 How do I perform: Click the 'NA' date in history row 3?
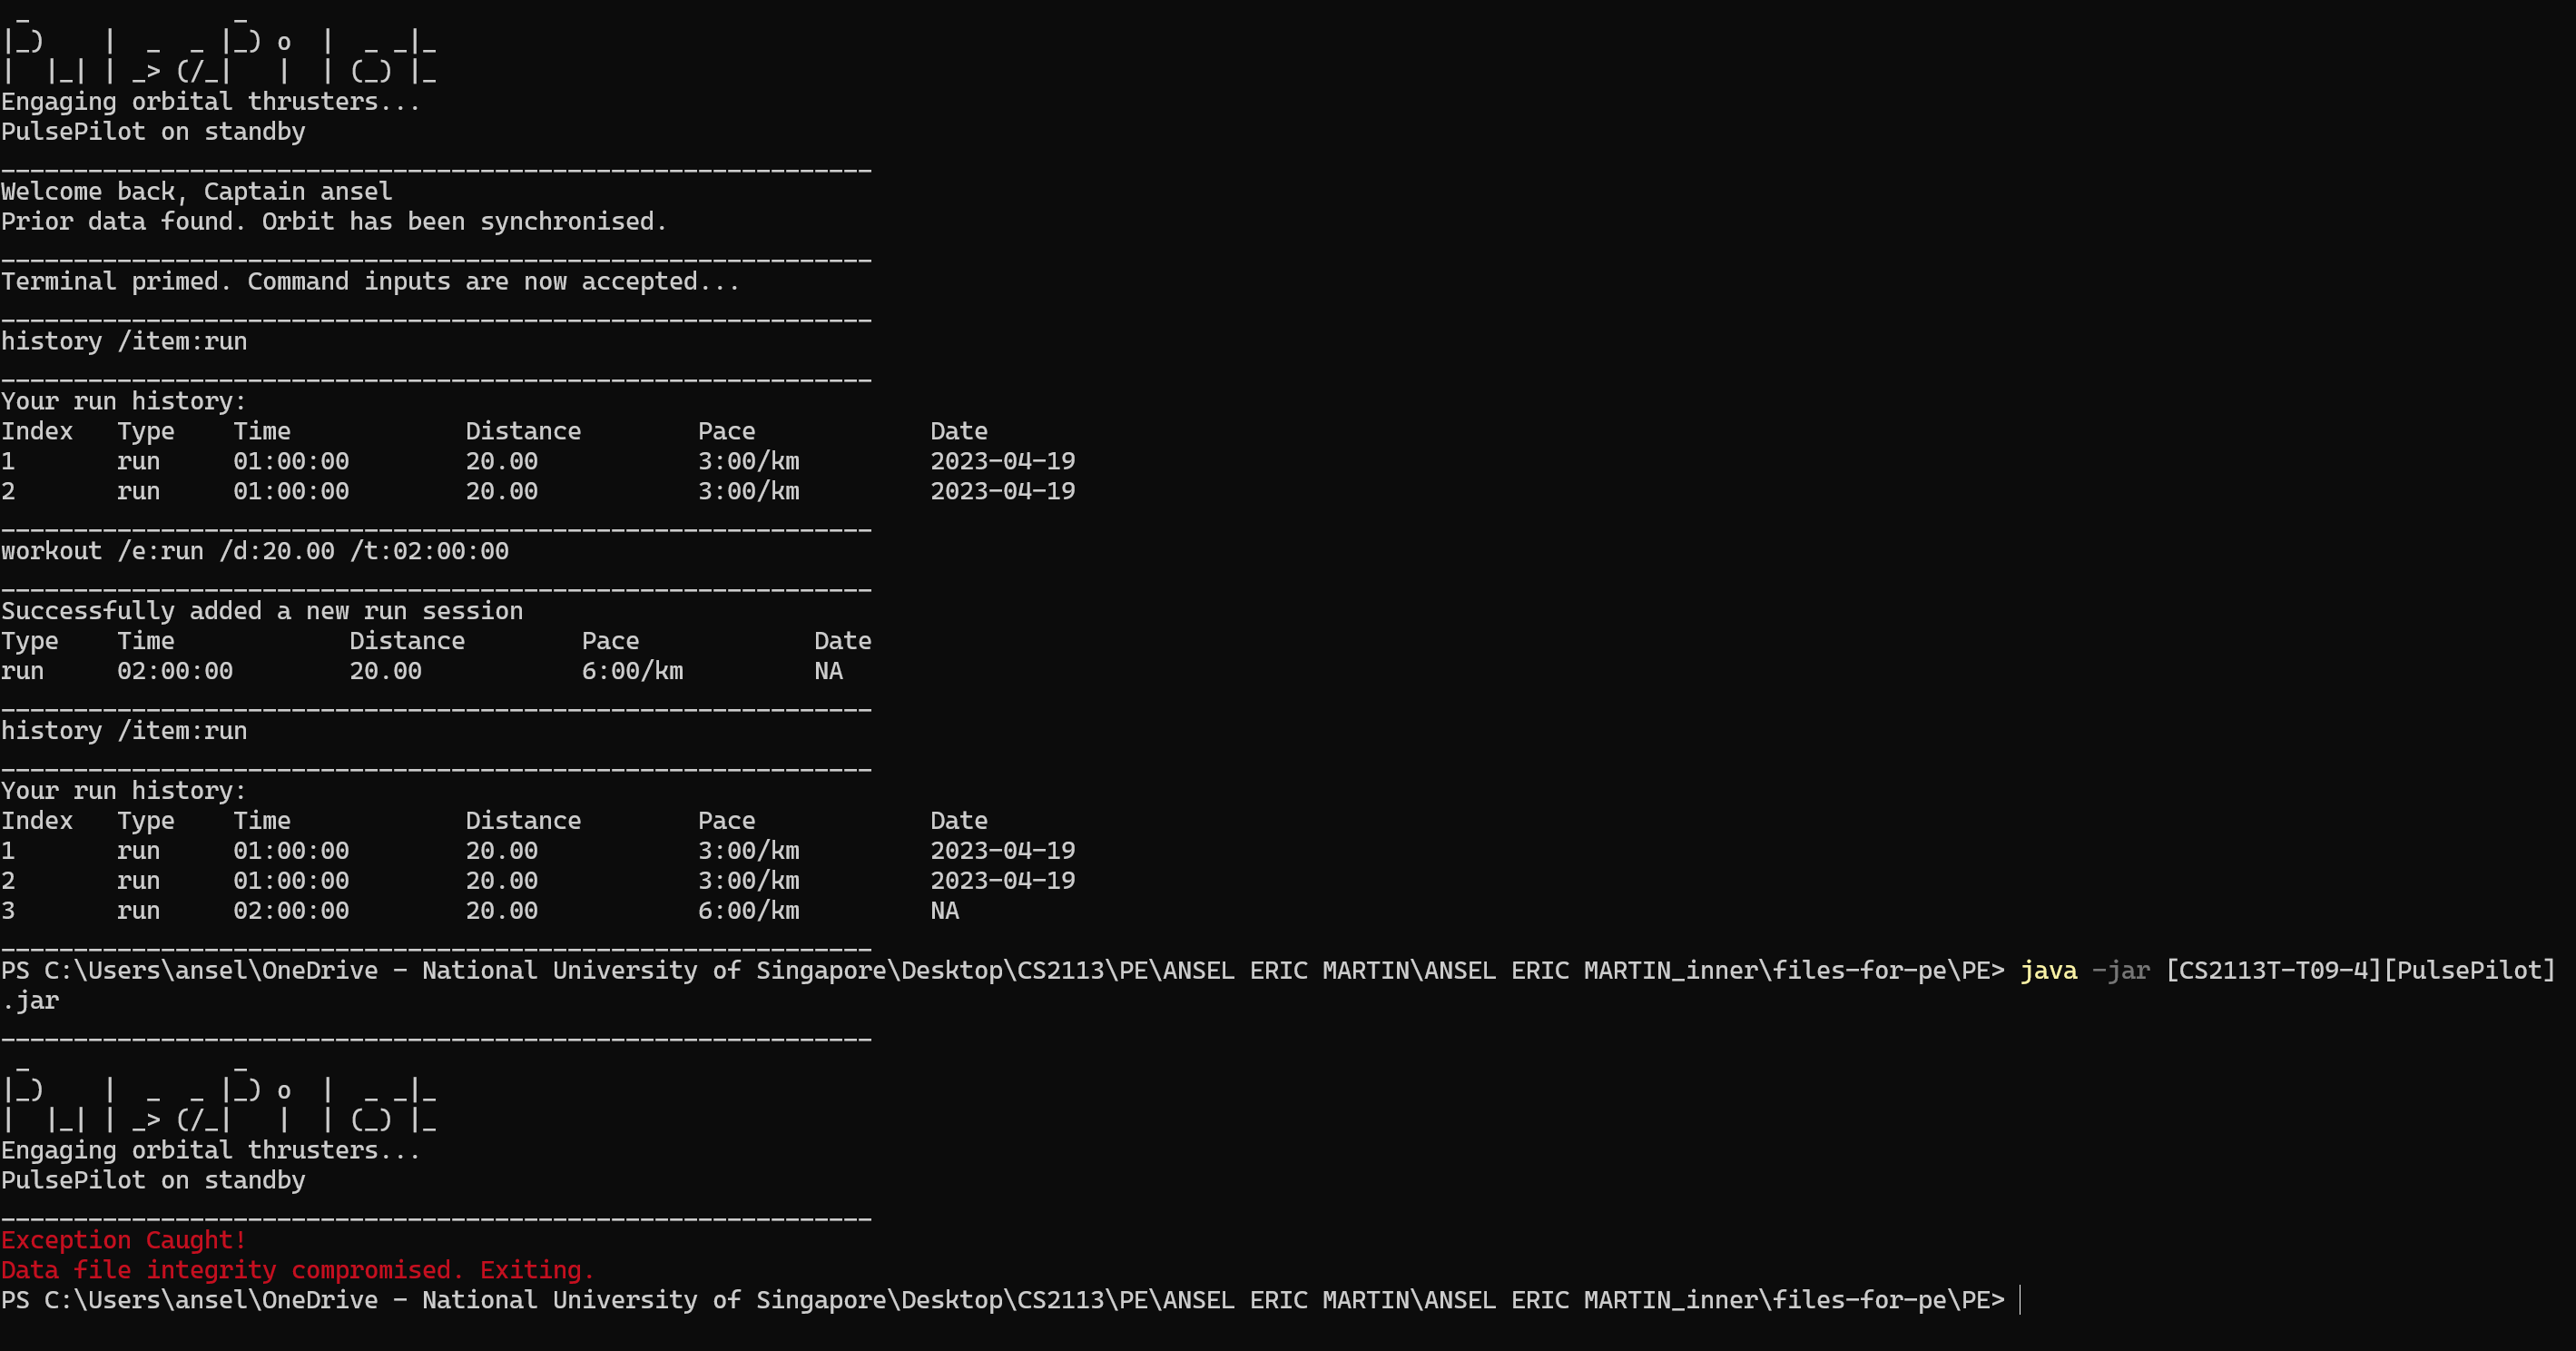click(944, 910)
